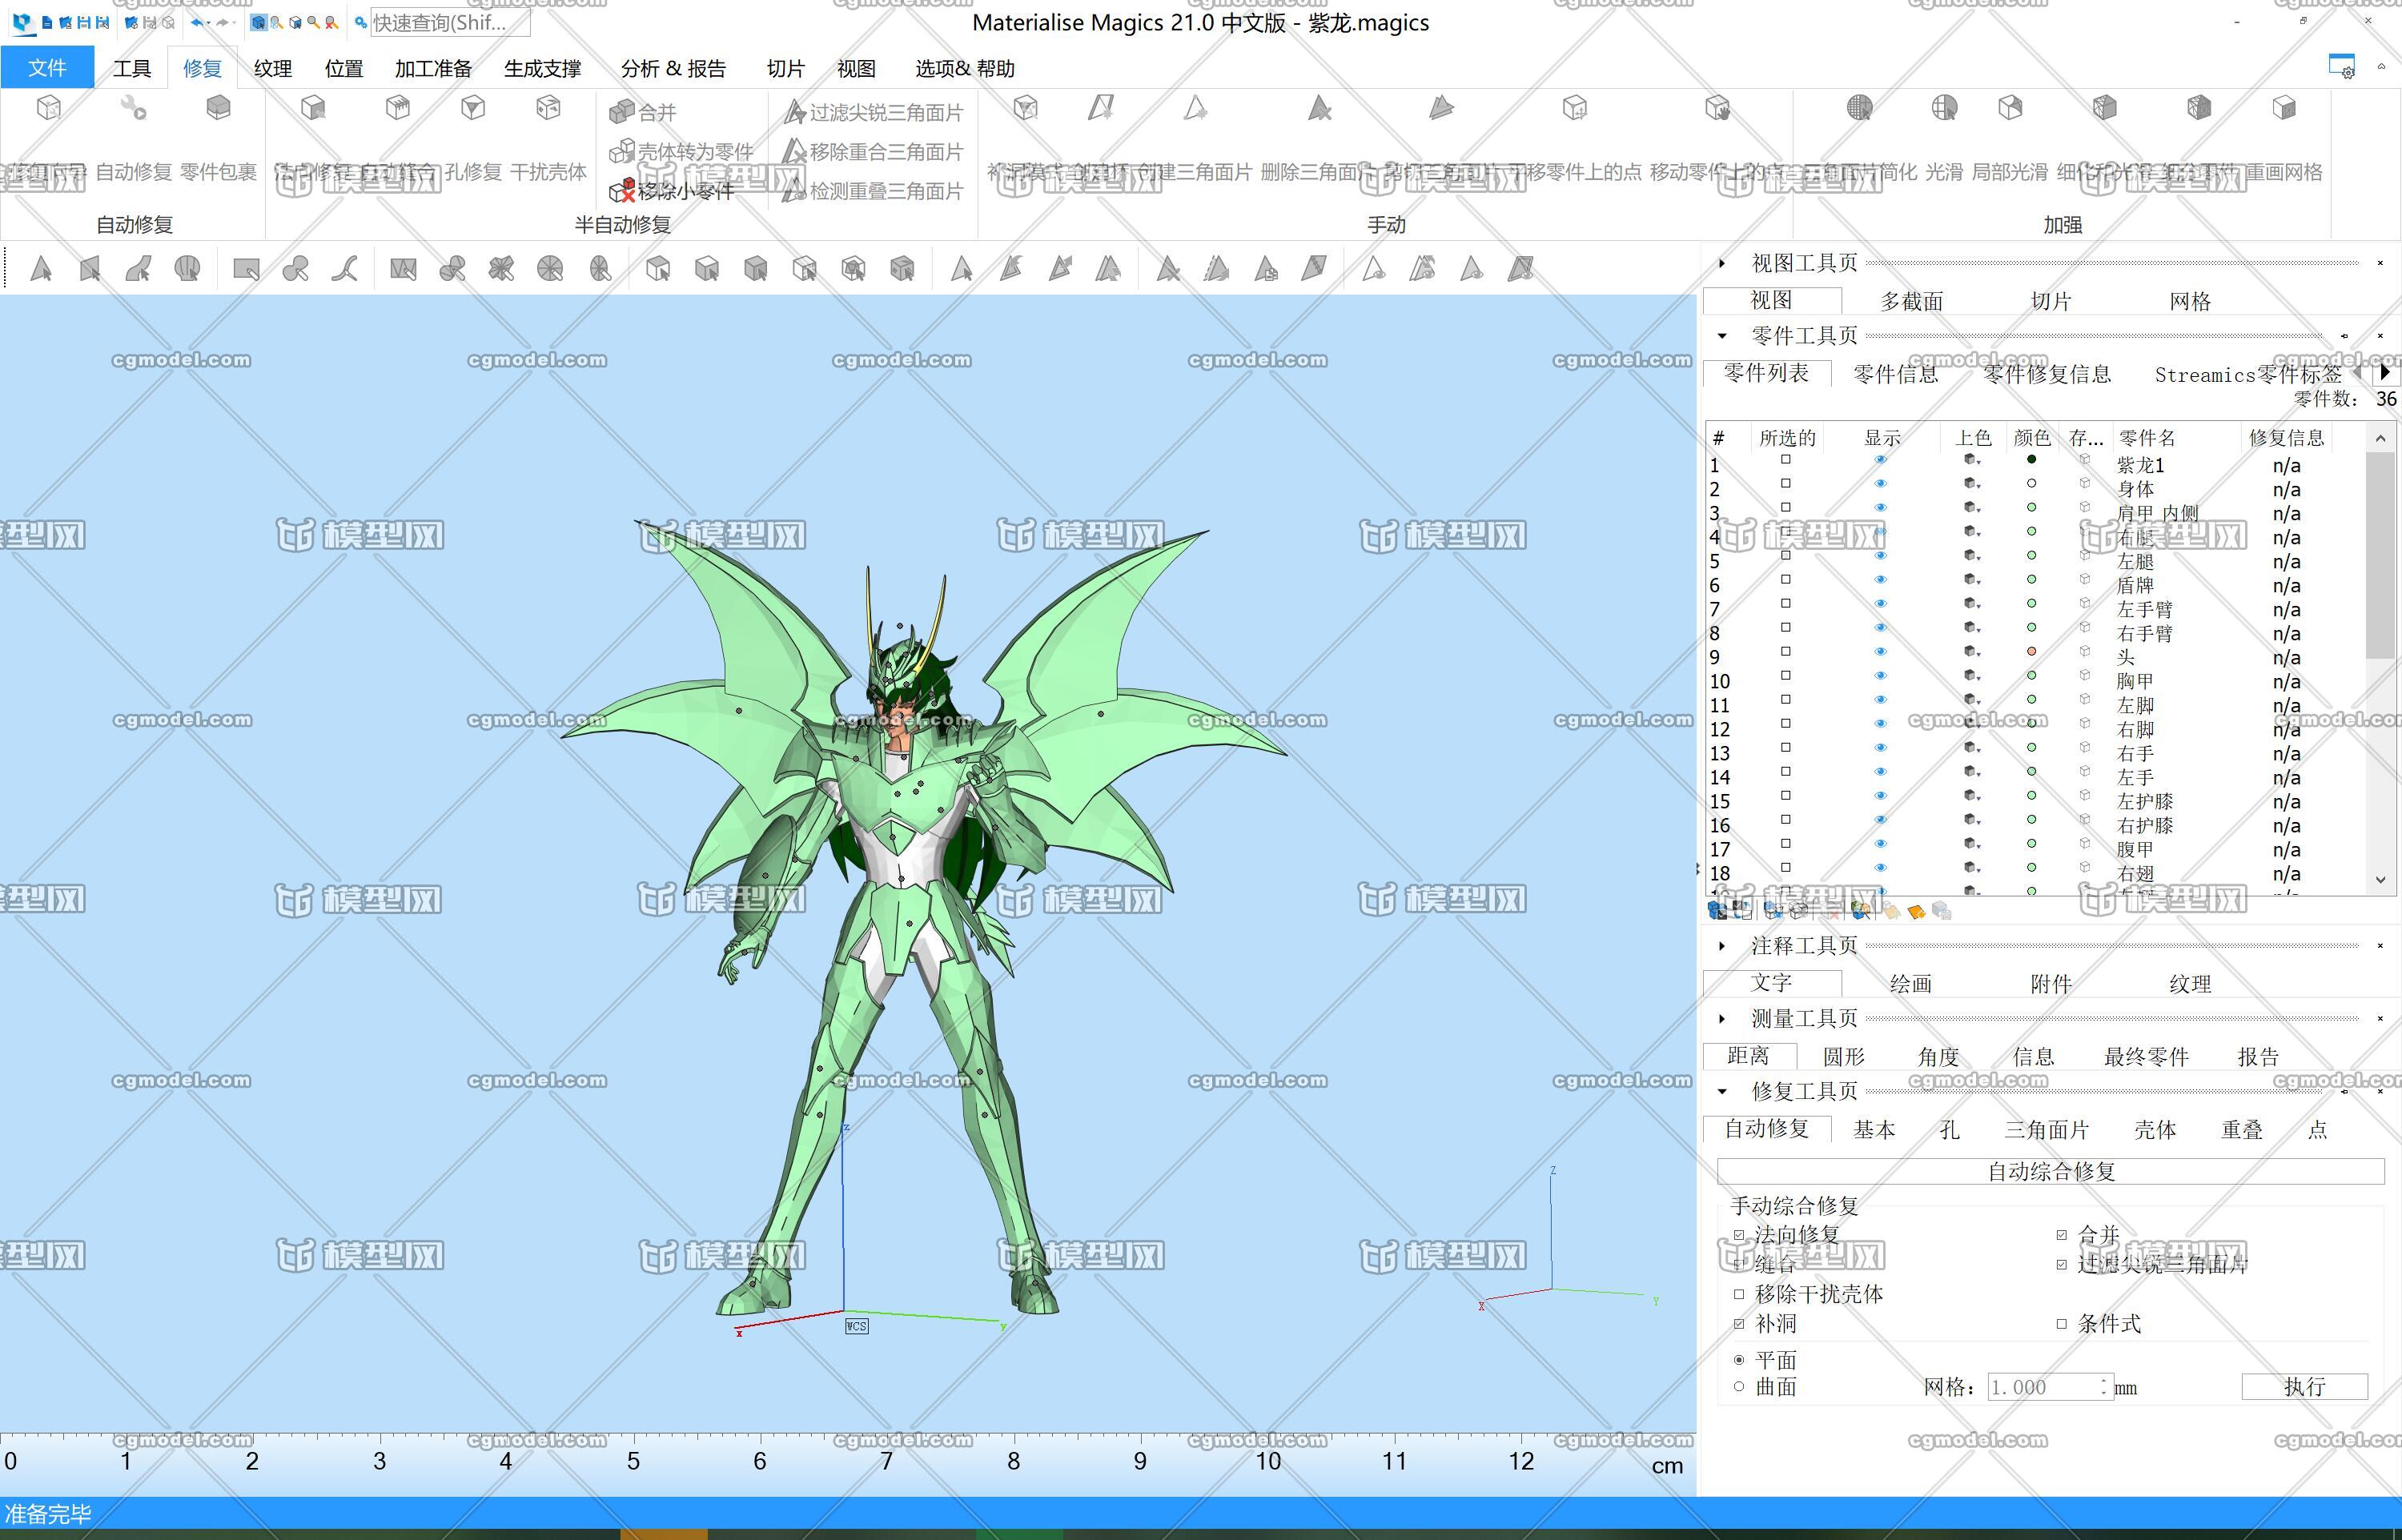Click the 自动综合修复 button
Viewport: 2402px width, 1540px height.
pyautogui.click(x=2050, y=1171)
